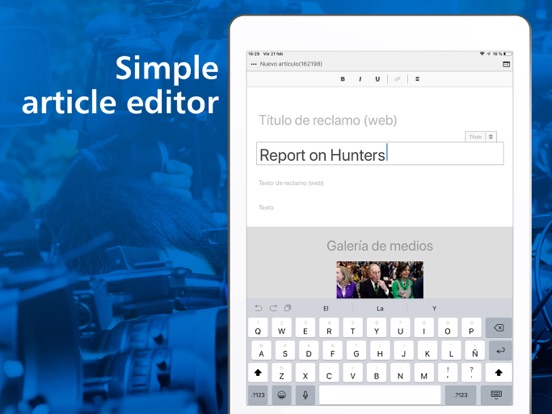Tap the return key

(500, 351)
